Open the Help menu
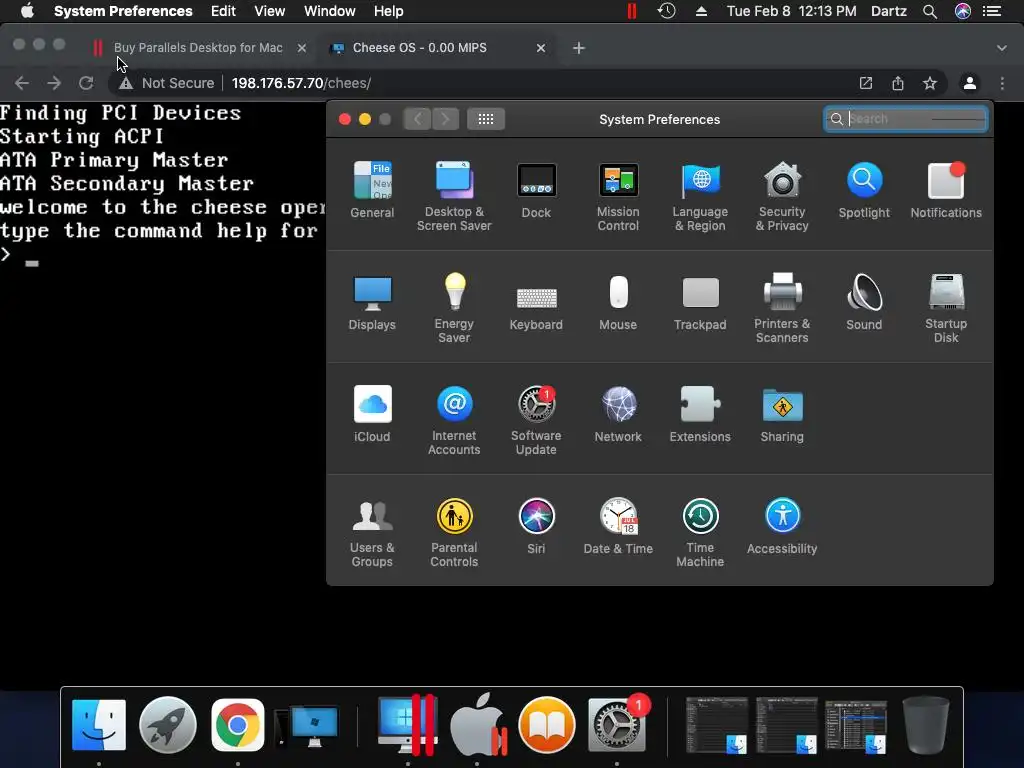This screenshot has width=1024, height=768. (x=388, y=11)
